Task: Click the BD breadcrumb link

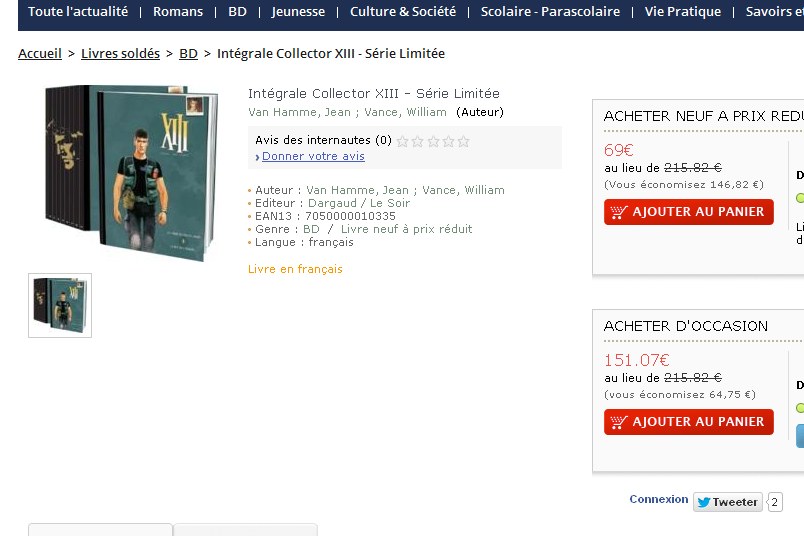Action: point(188,53)
